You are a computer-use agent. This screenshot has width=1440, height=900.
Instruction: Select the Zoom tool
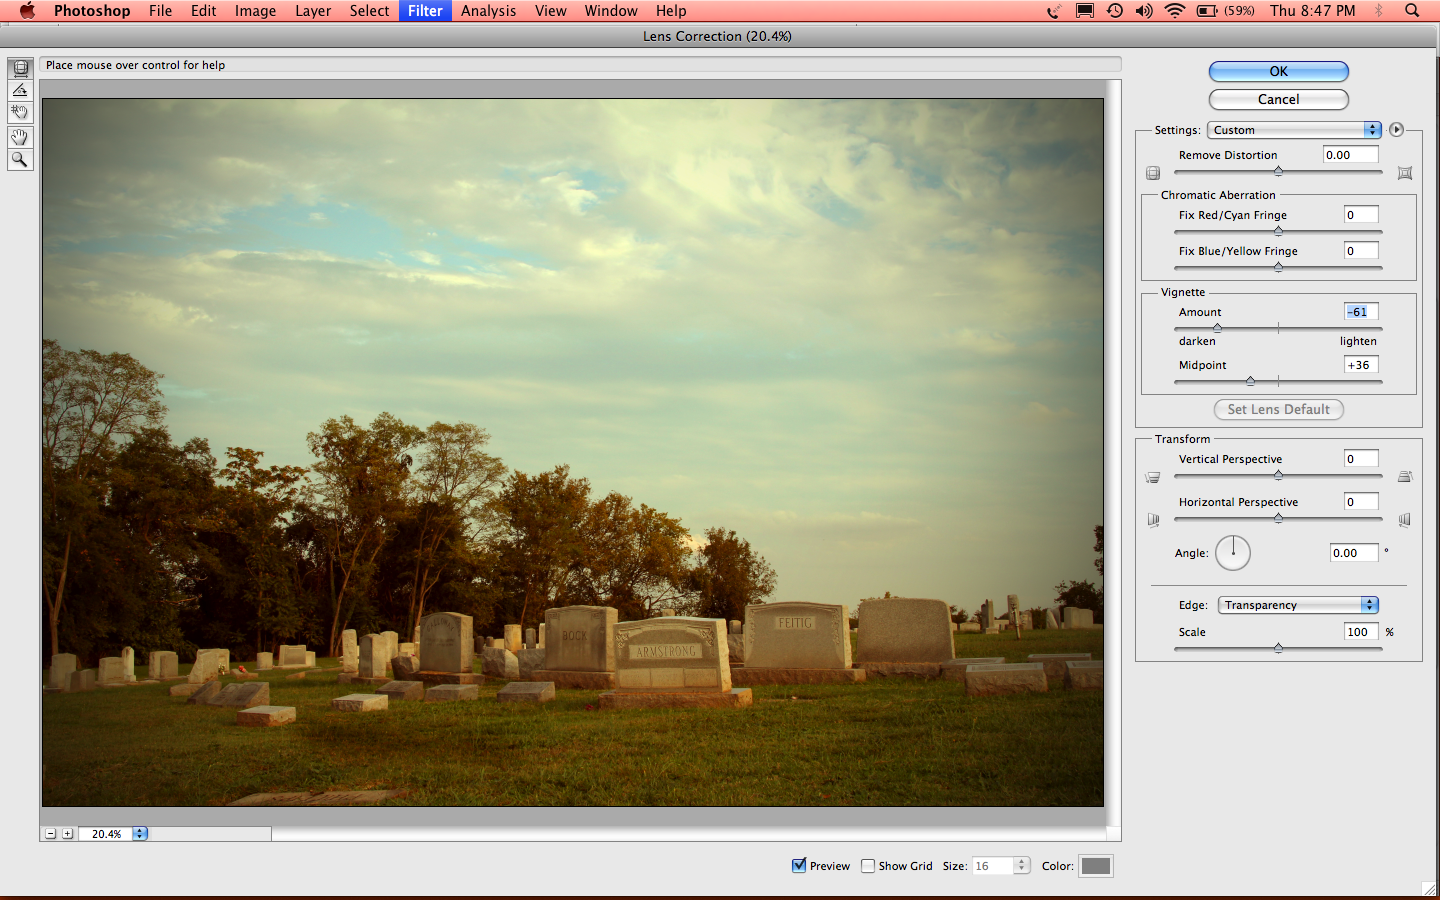(x=20, y=159)
